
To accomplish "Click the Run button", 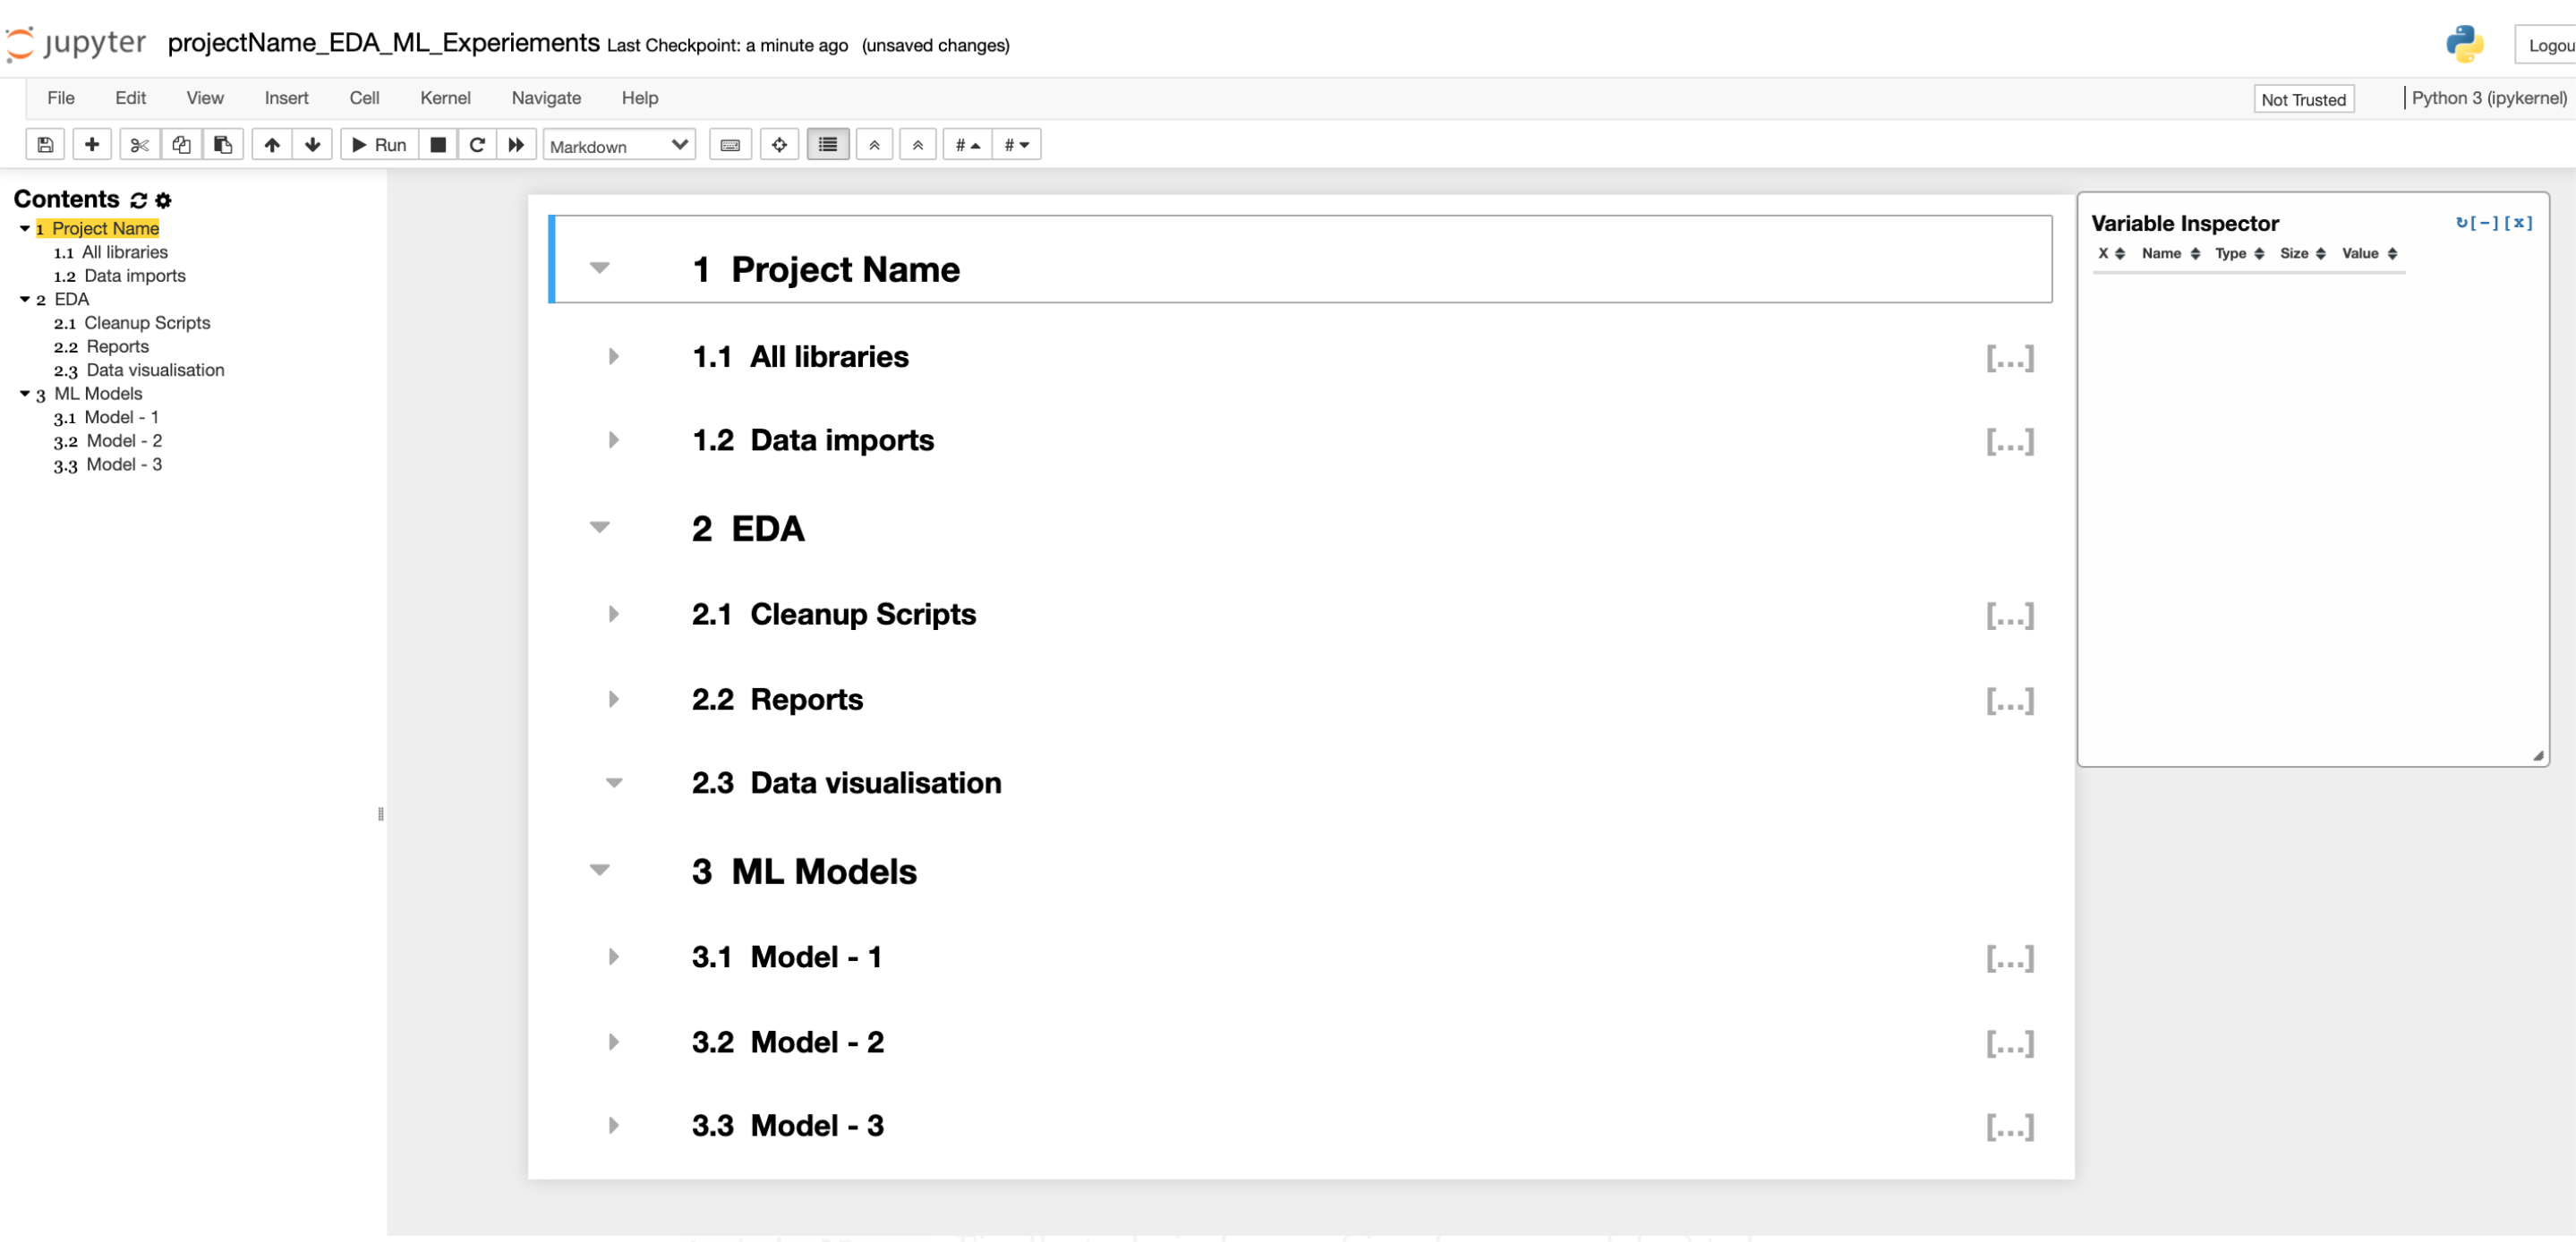I will click(379, 145).
